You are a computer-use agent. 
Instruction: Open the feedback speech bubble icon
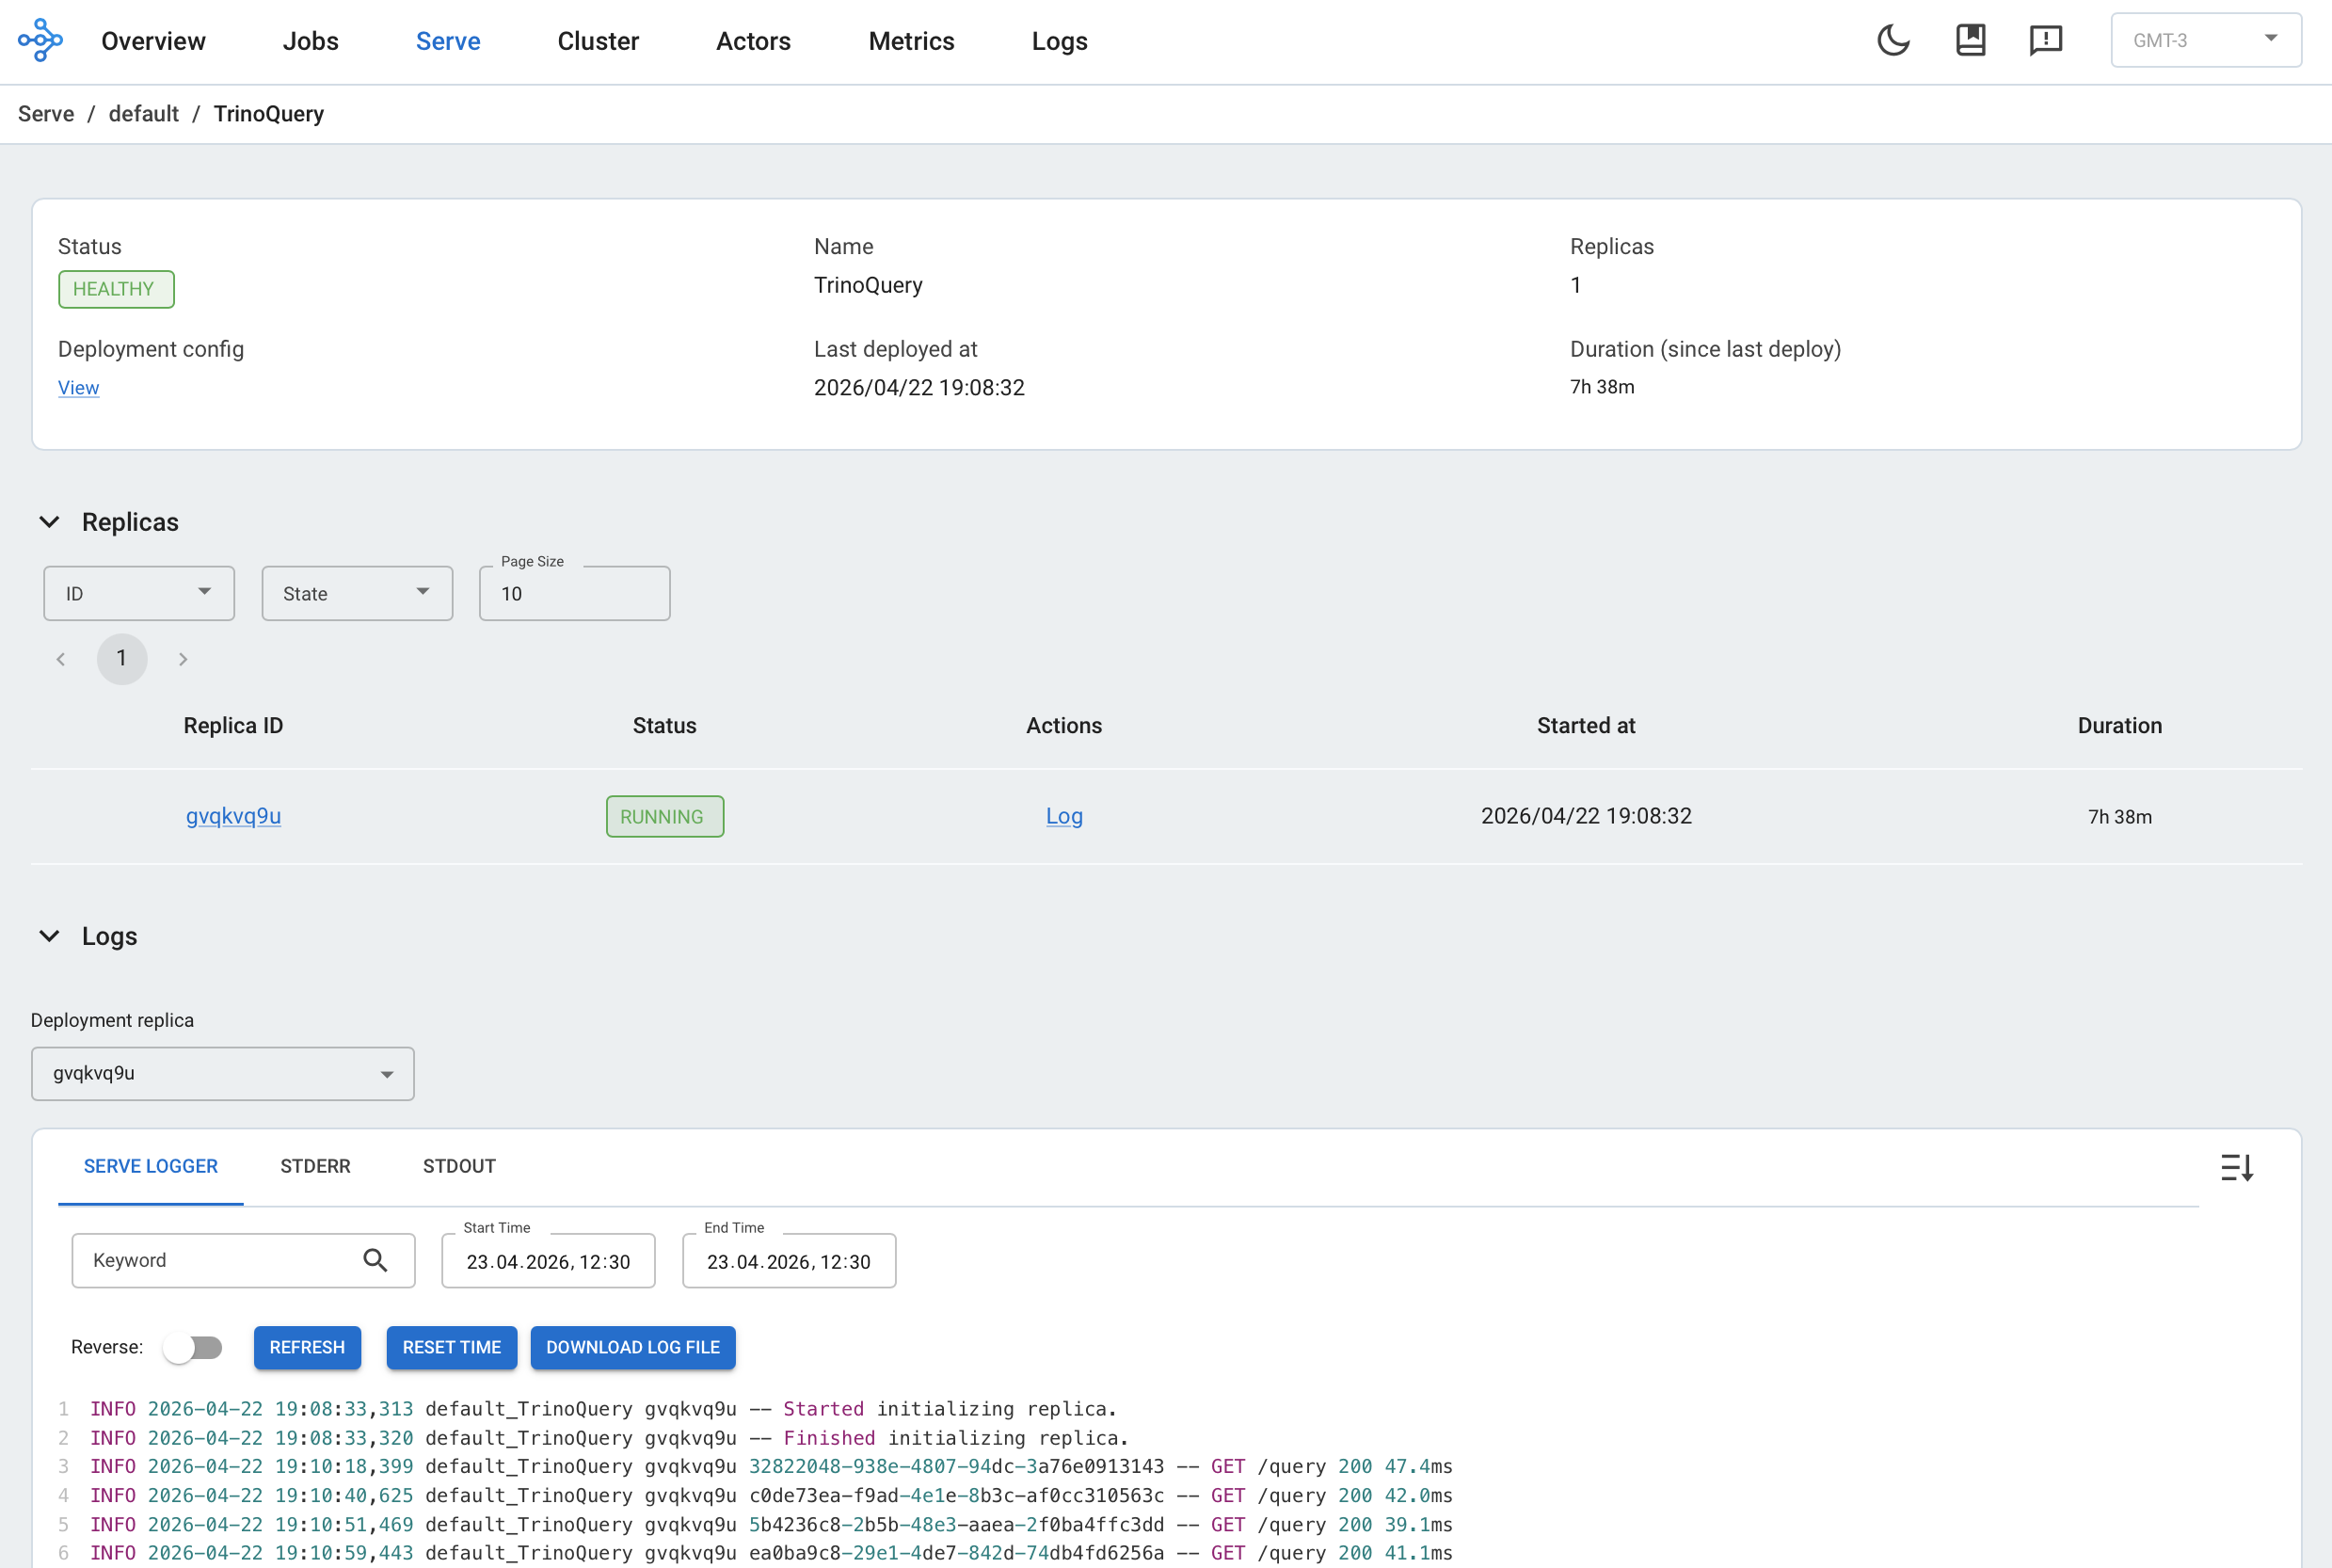(2046, 40)
